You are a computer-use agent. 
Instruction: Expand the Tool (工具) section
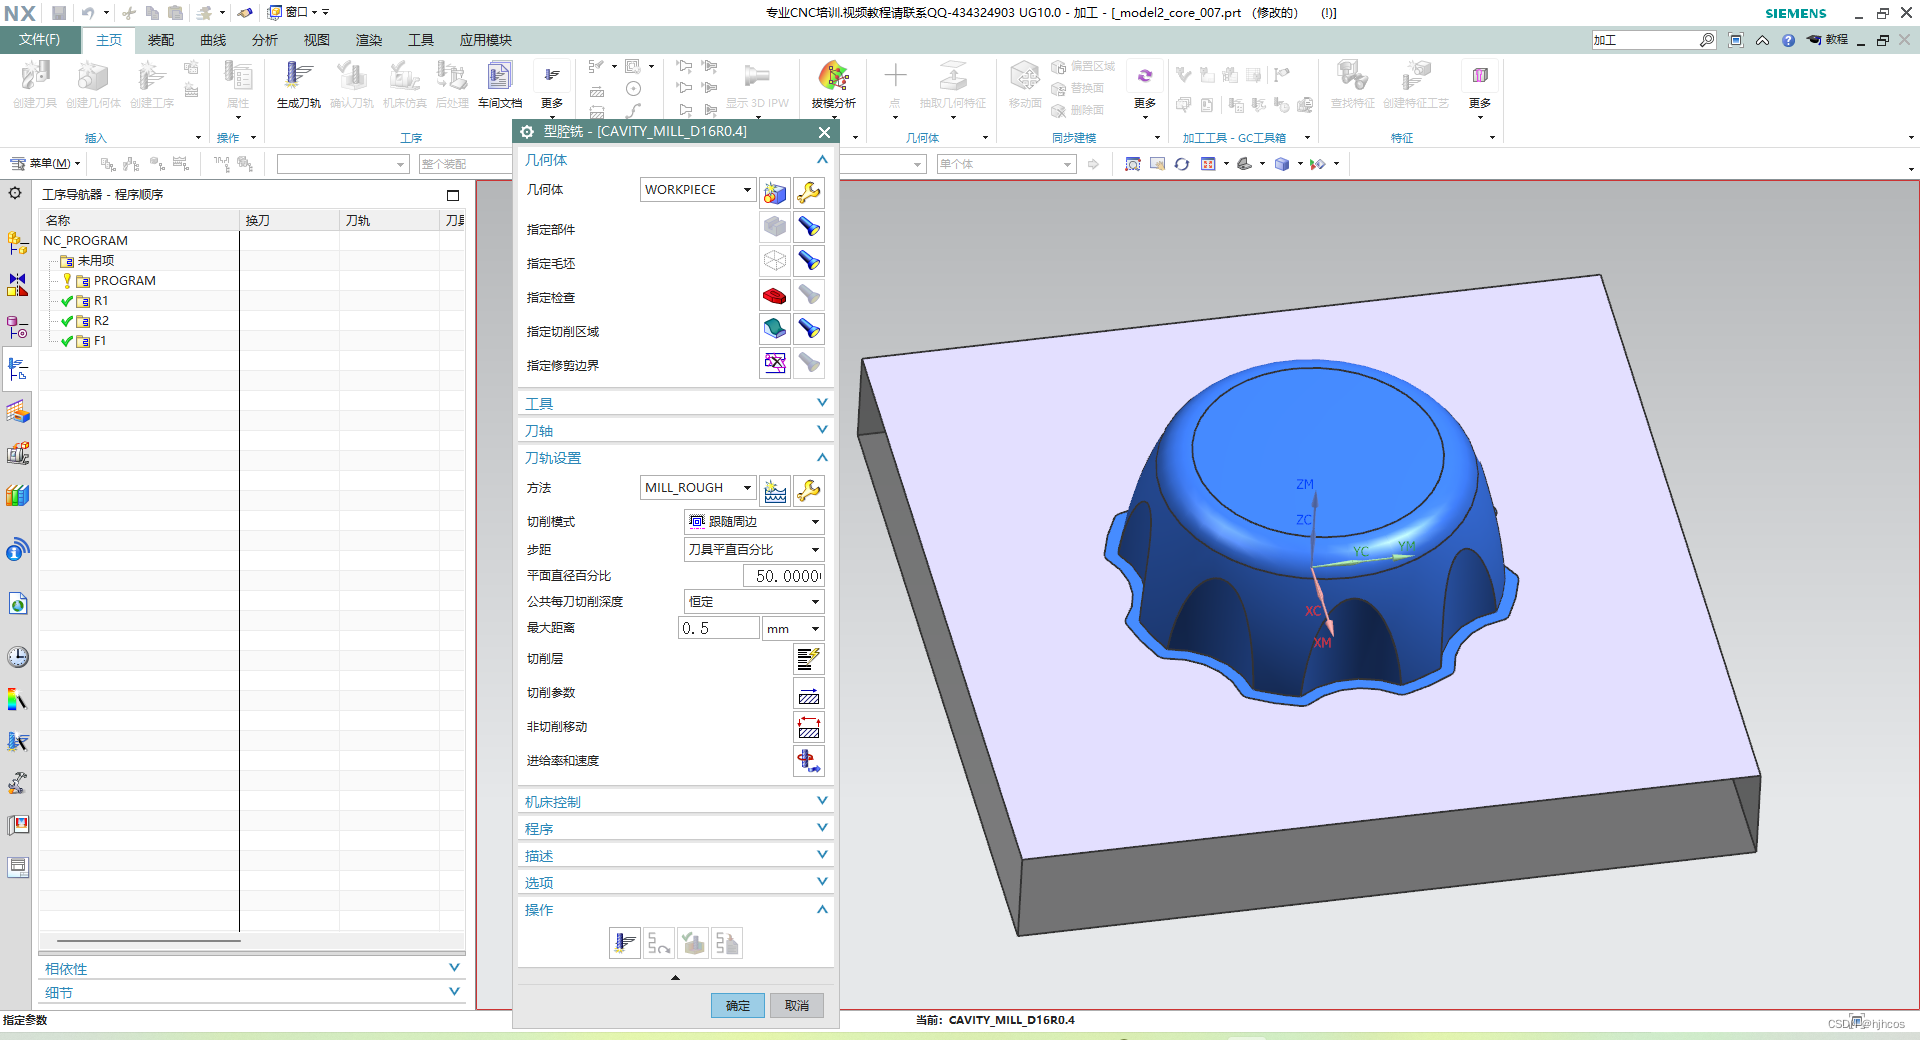[x=676, y=403]
